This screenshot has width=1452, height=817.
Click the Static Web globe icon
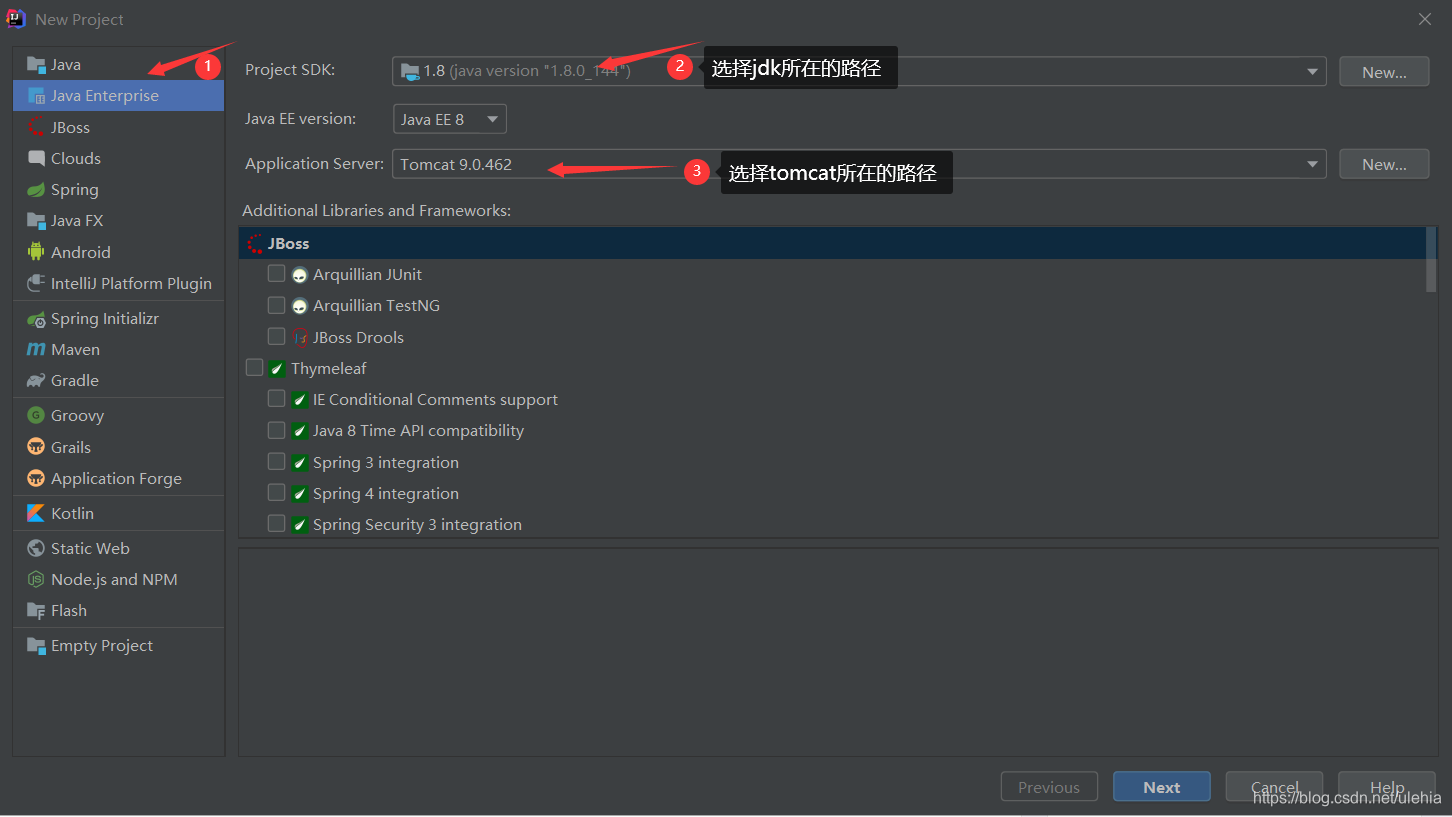coord(36,548)
